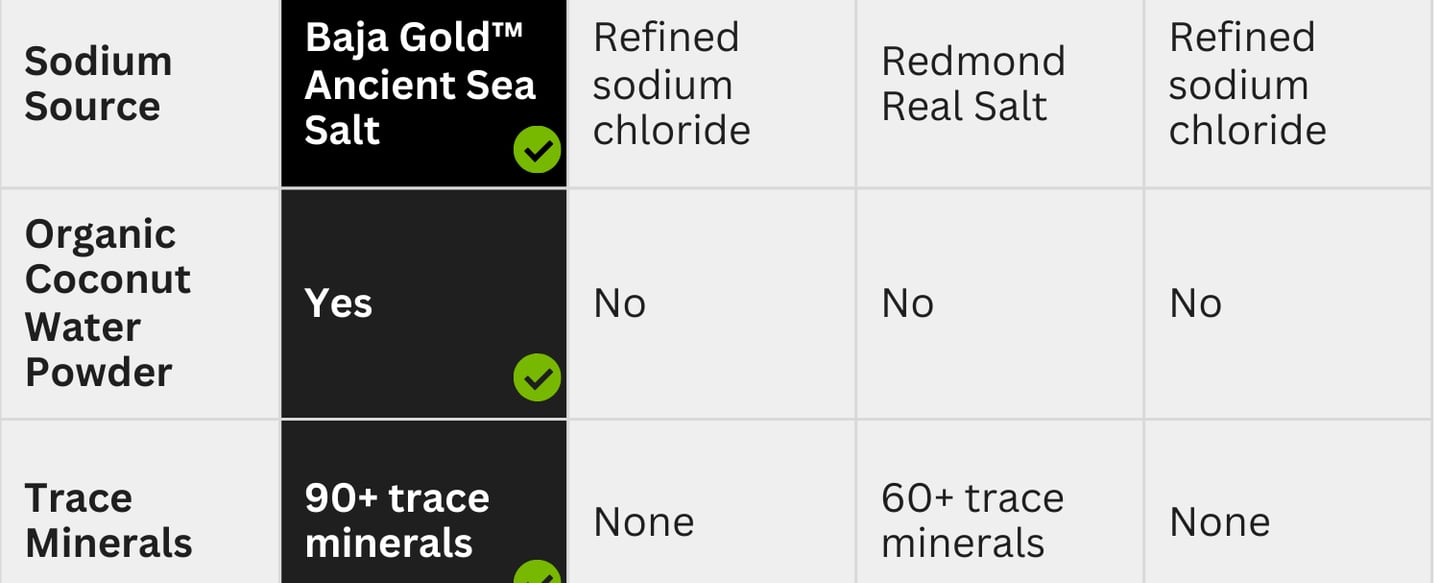
Task: Click the 90+ trace minerals cell
Action: (397, 520)
